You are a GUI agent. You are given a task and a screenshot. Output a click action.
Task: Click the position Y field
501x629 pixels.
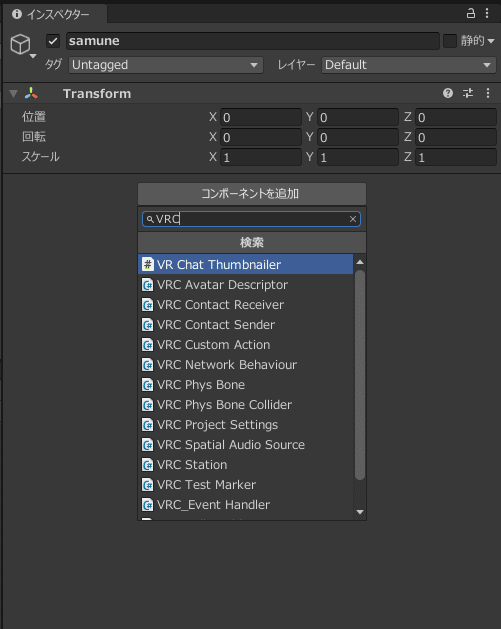pos(358,118)
